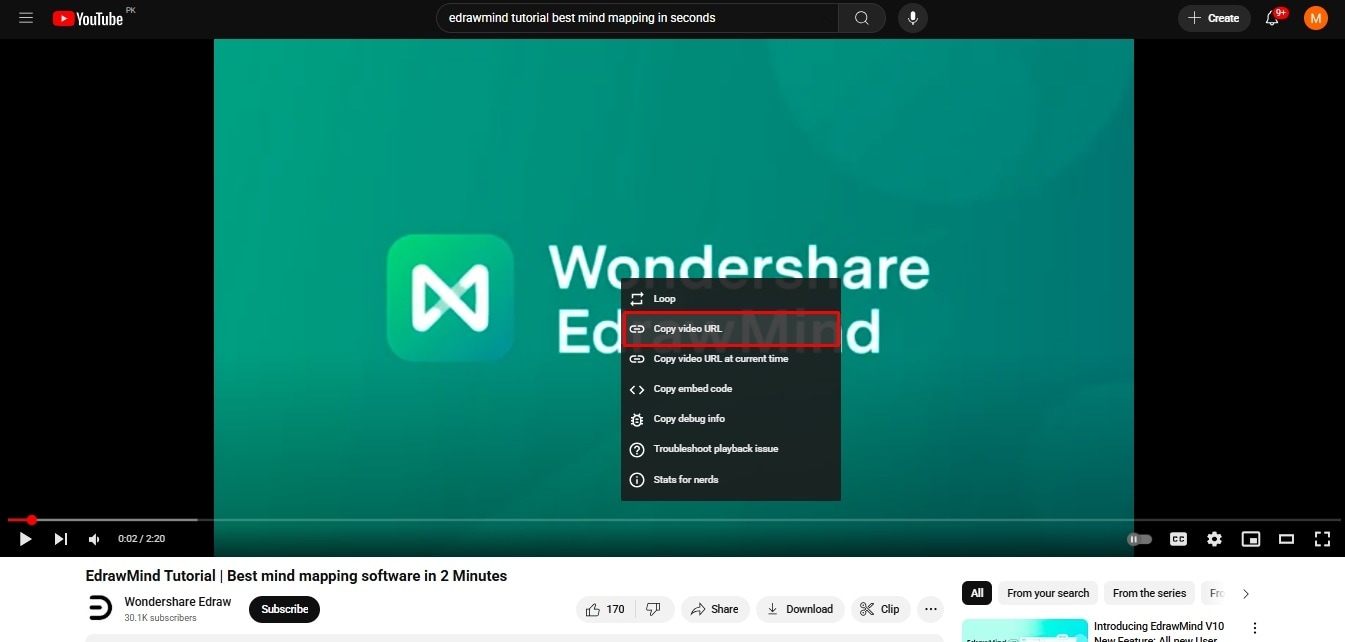
Task: Choose Troubleshoot playback issue
Action: tap(731, 449)
